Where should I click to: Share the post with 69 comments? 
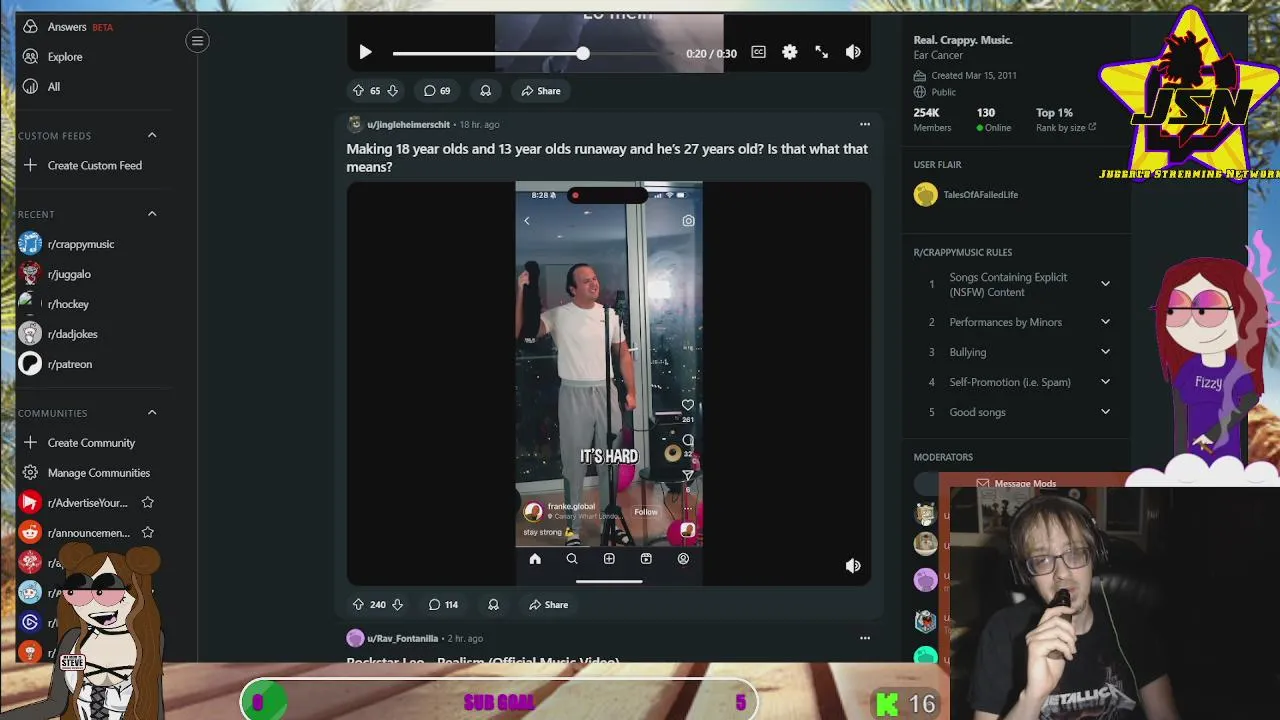click(541, 91)
